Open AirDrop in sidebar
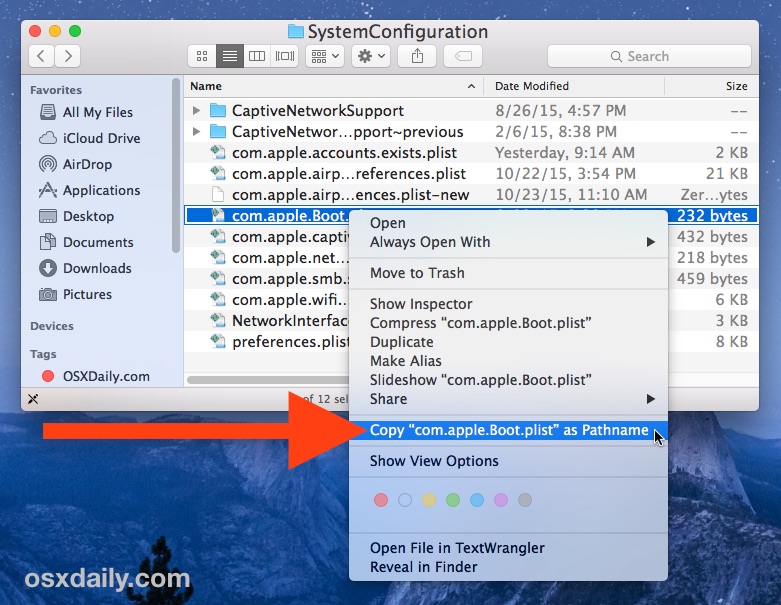781x605 pixels. (76, 164)
